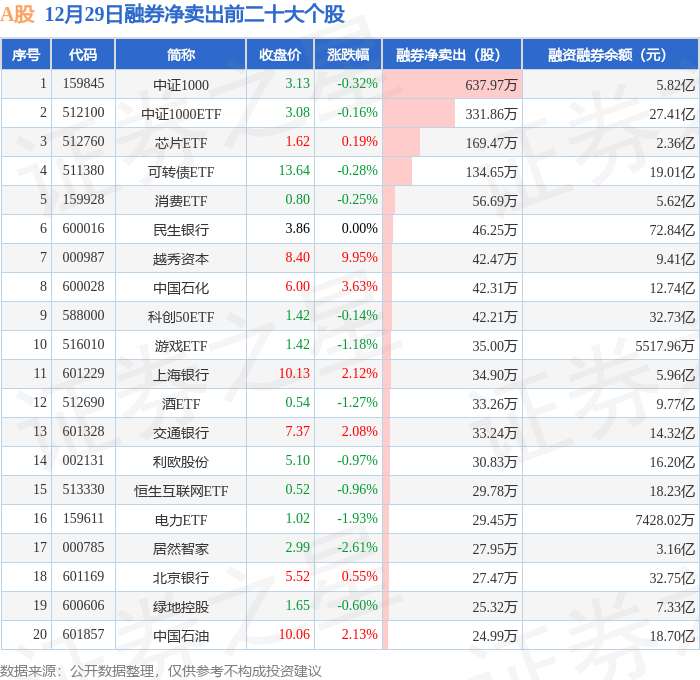Click the 134.65万 value
The width and height of the screenshot is (700, 680).
click(491, 172)
